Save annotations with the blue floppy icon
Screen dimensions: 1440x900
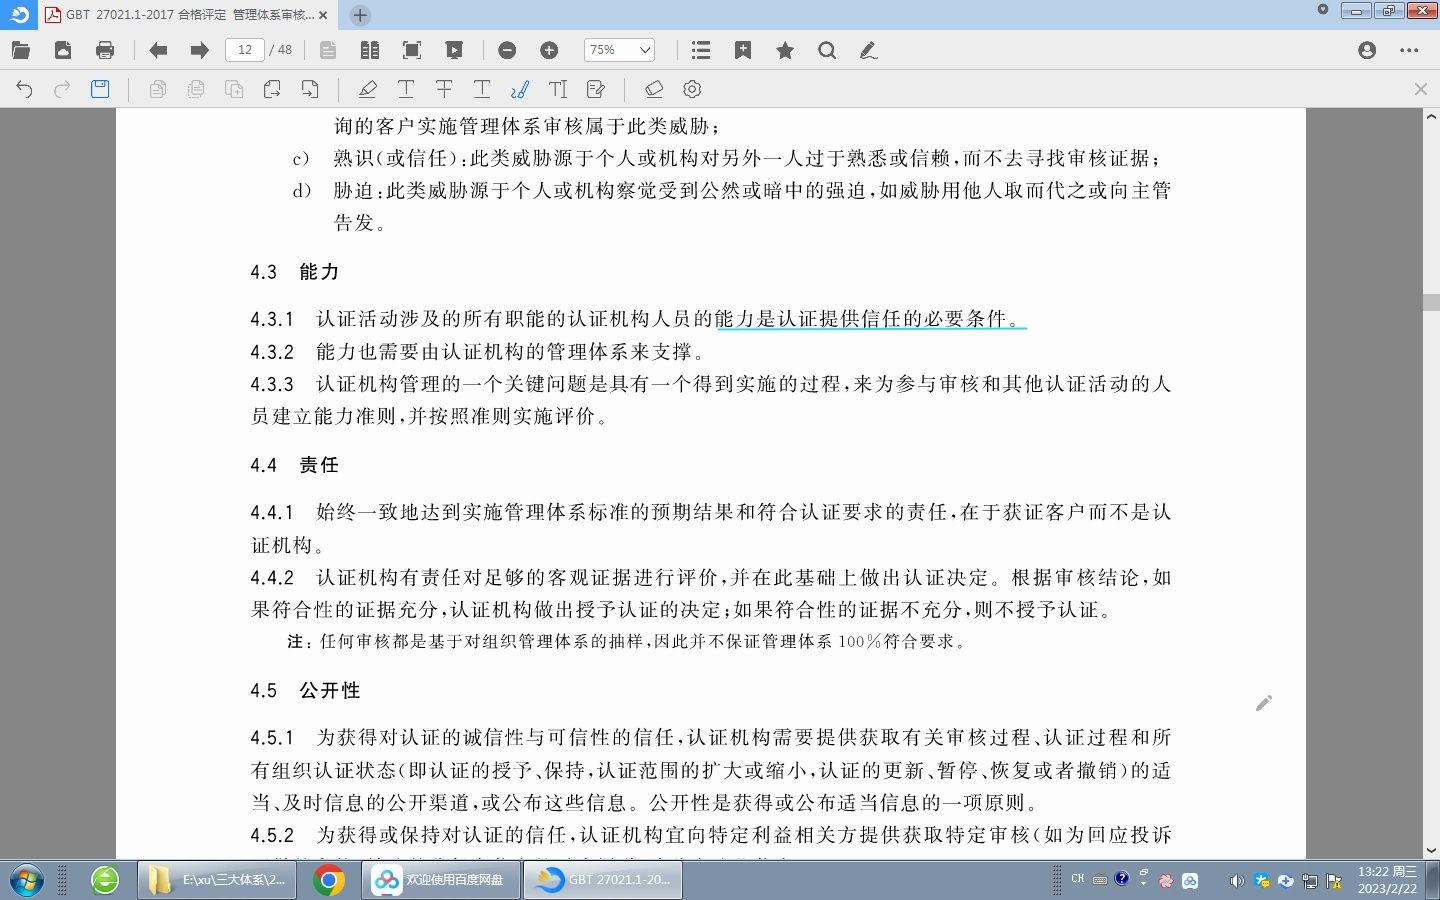click(100, 89)
